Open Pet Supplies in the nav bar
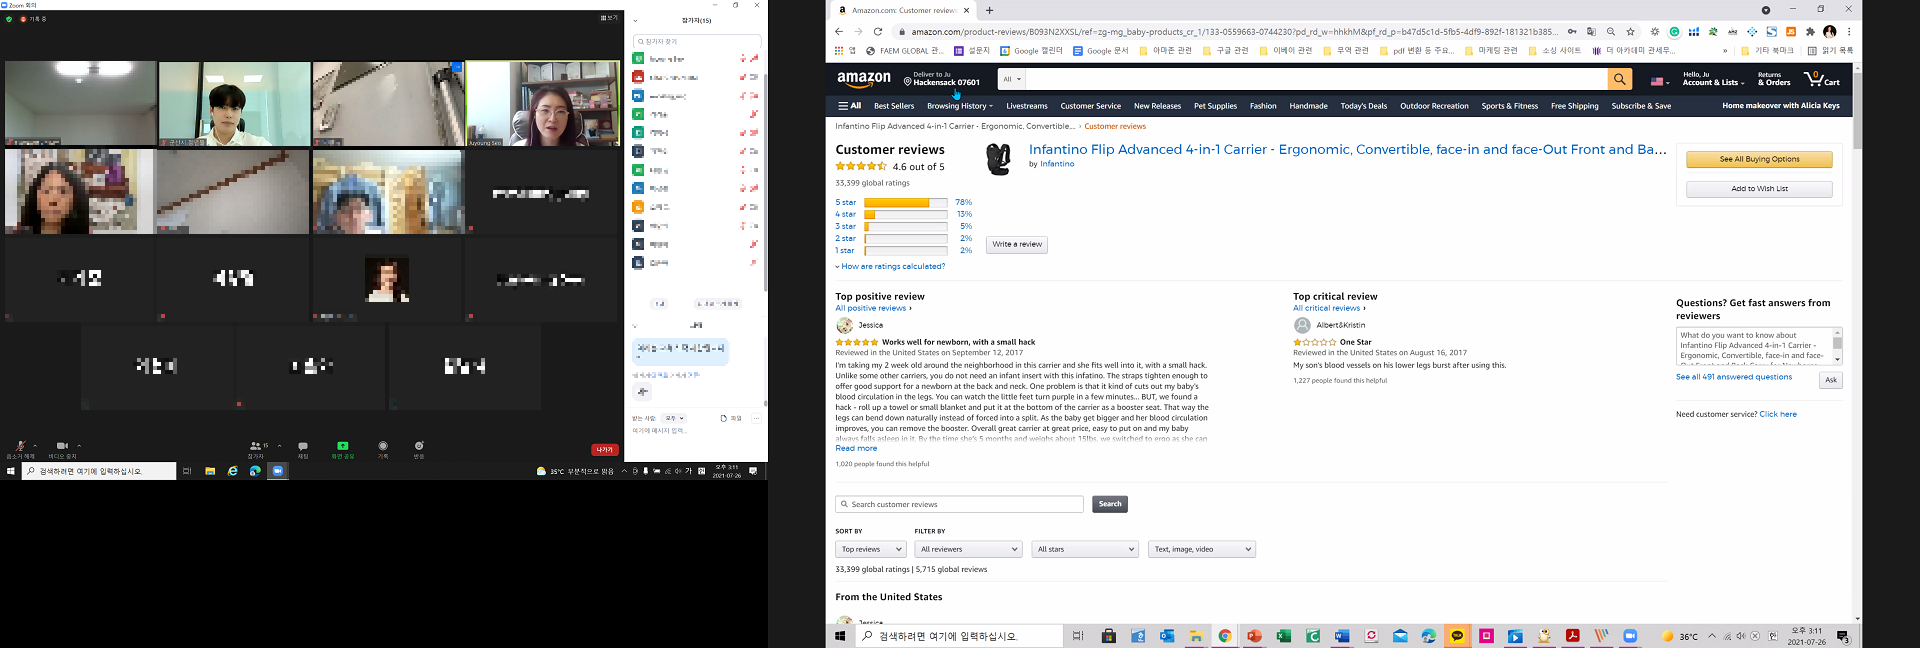The height and width of the screenshot is (648, 1920). (x=1215, y=106)
